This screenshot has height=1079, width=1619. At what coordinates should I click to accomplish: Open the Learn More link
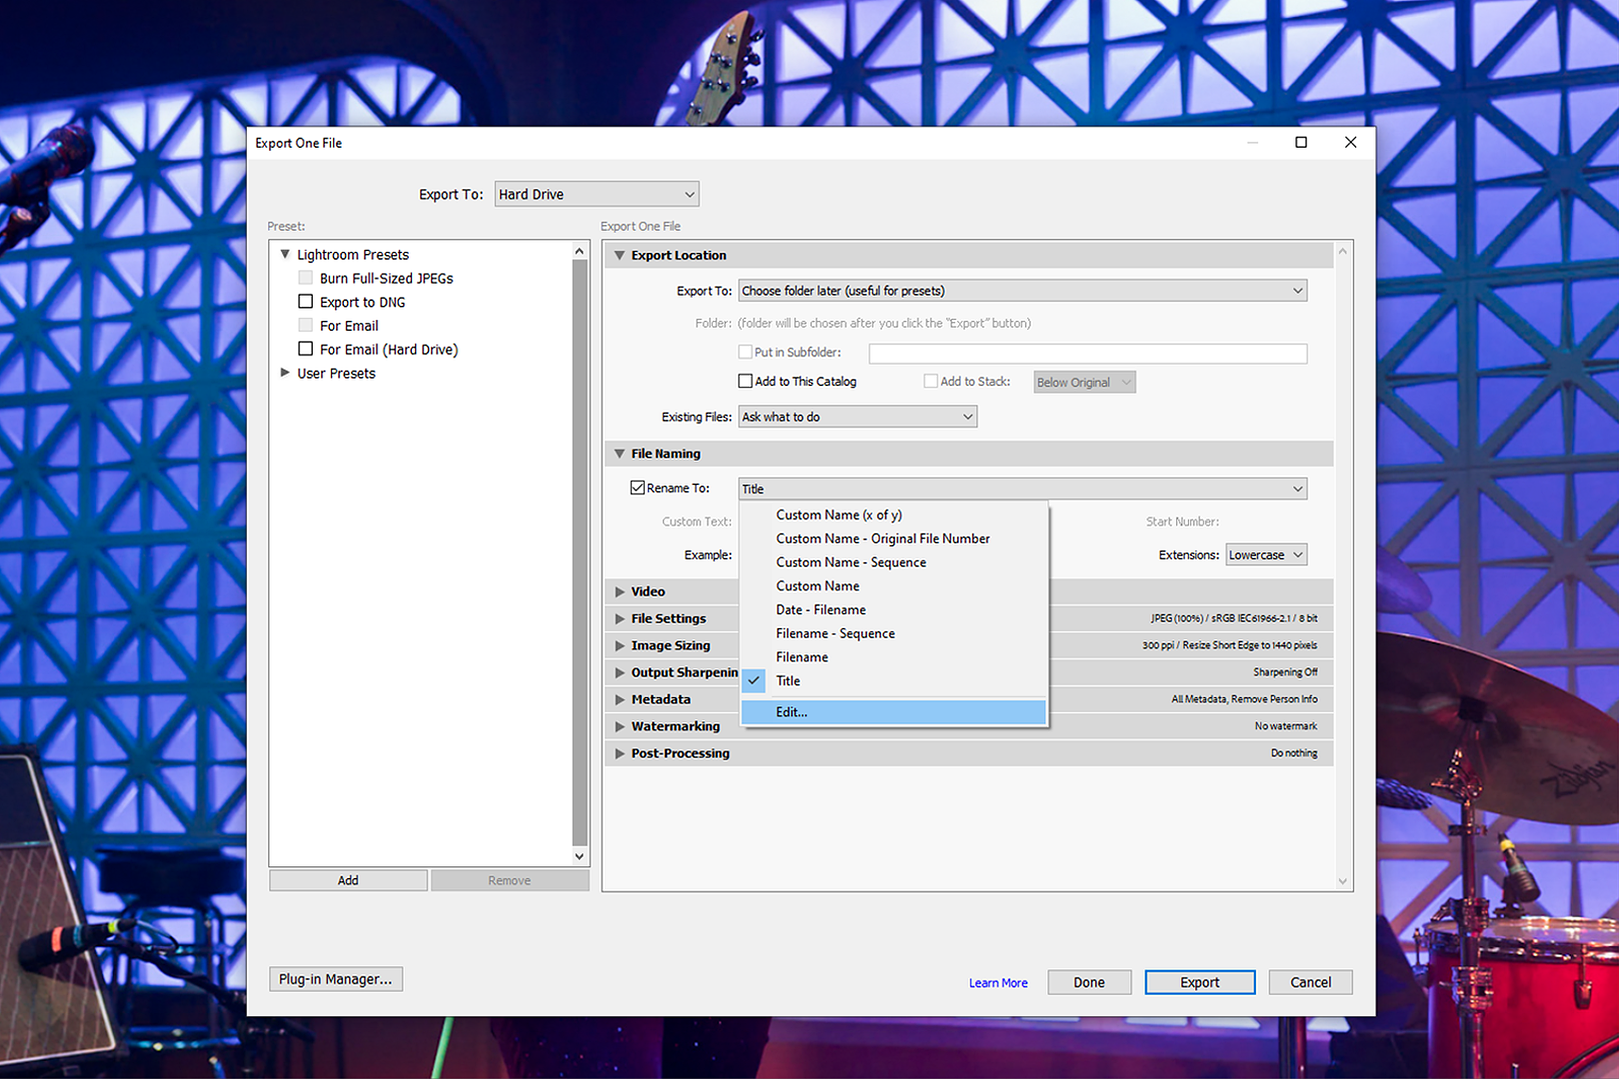tap(998, 983)
